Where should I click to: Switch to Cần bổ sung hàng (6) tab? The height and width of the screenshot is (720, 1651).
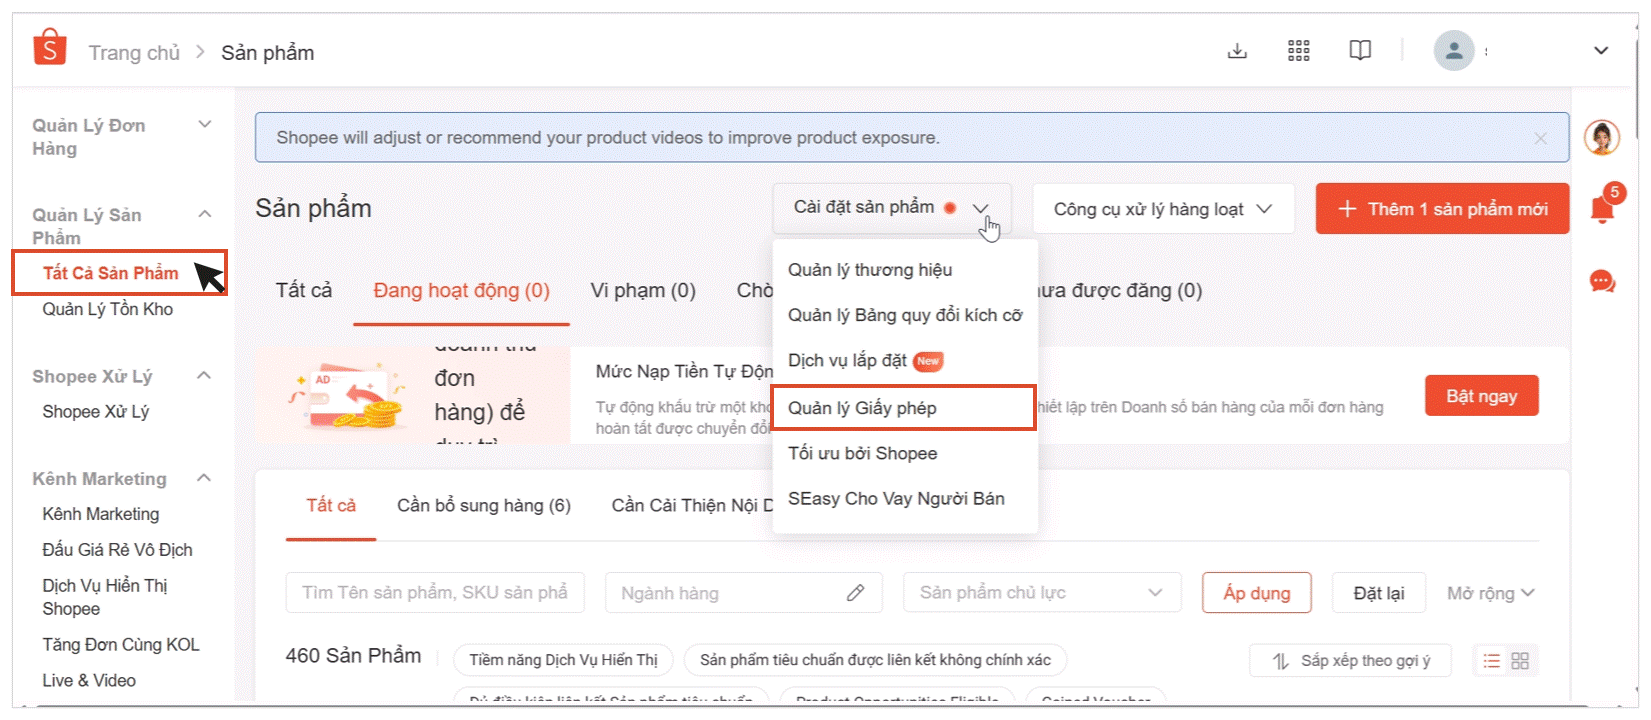tap(484, 506)
